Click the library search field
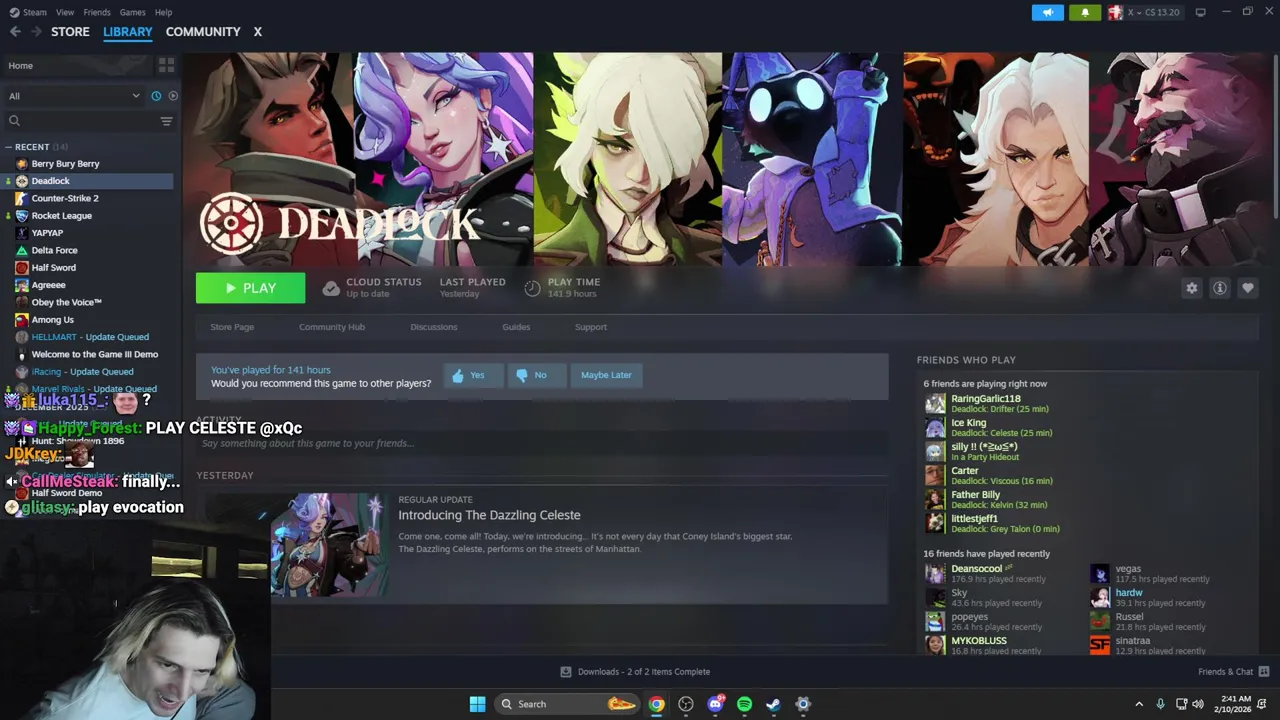Image resolution: width=1280 pixels, height=720 pixels. 82,121
